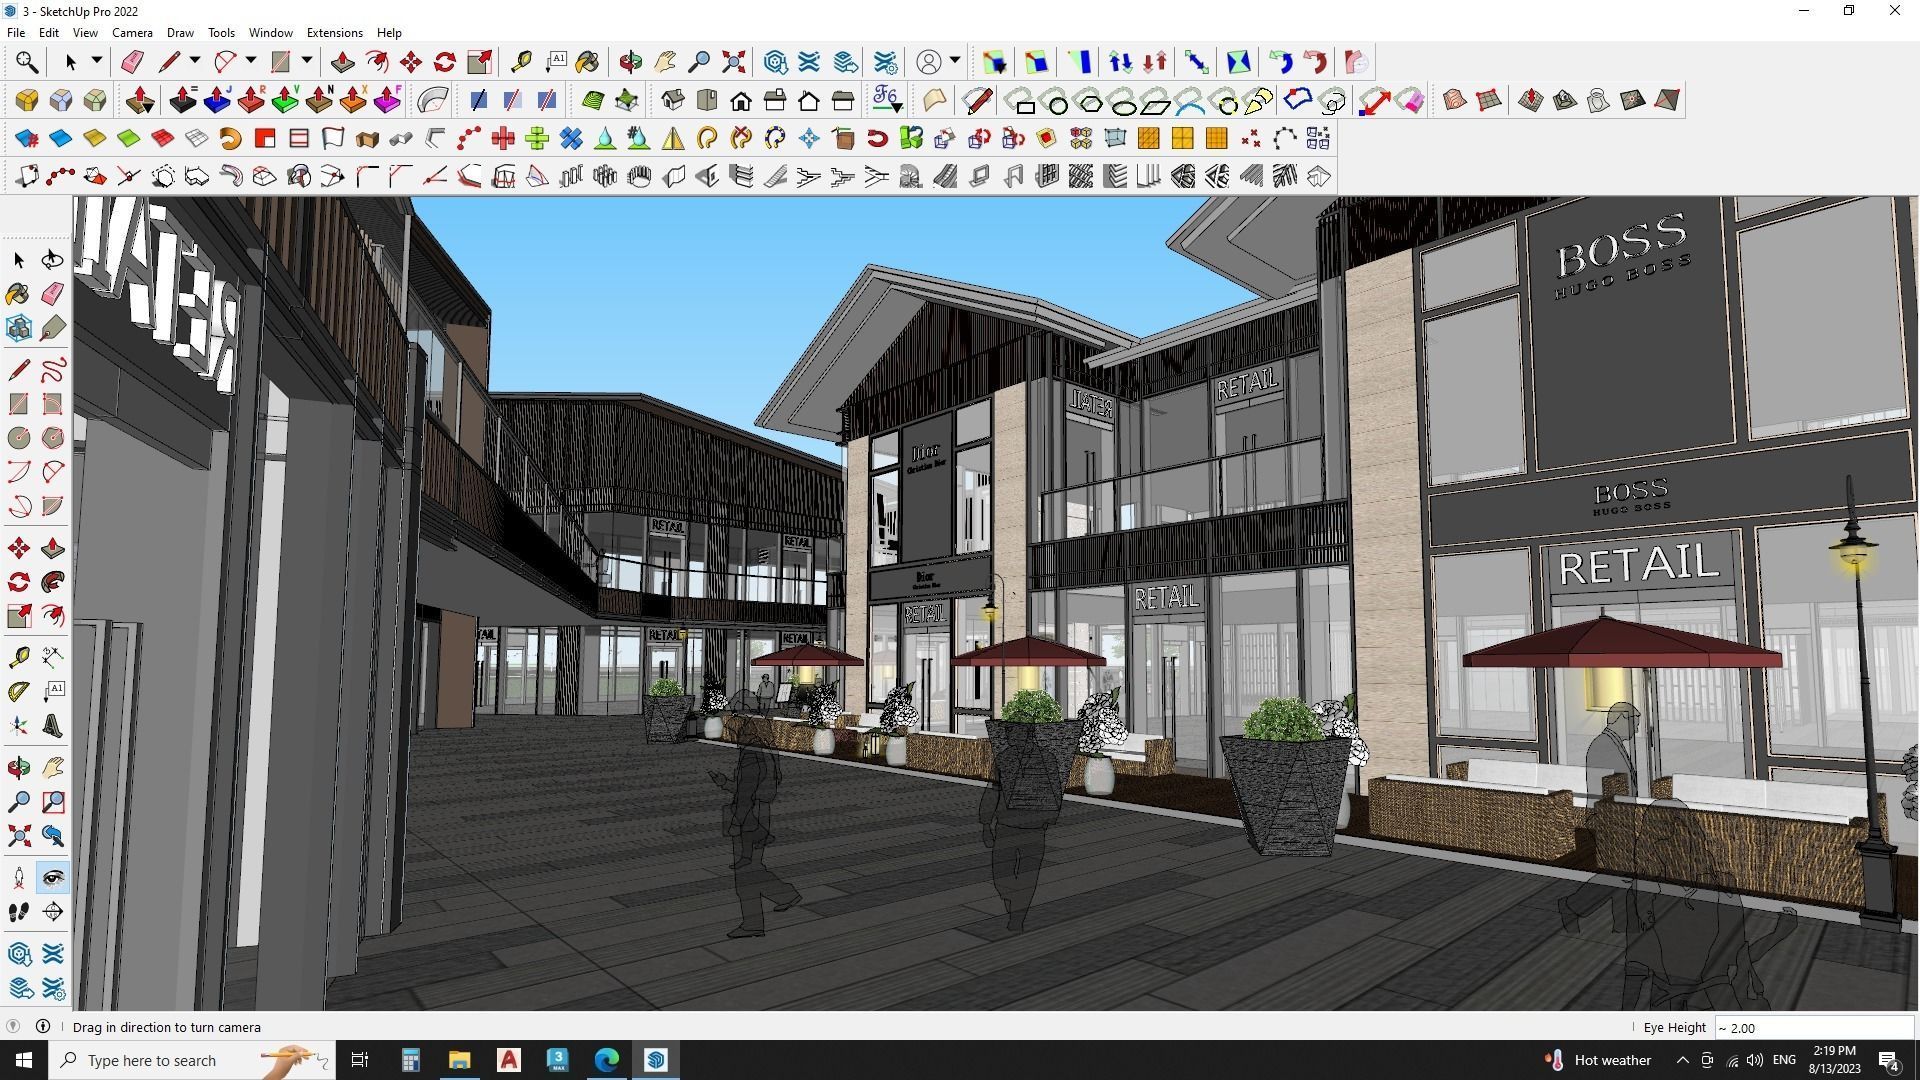Click the undo blue curved arrow icon

[x=1280, y=62]
